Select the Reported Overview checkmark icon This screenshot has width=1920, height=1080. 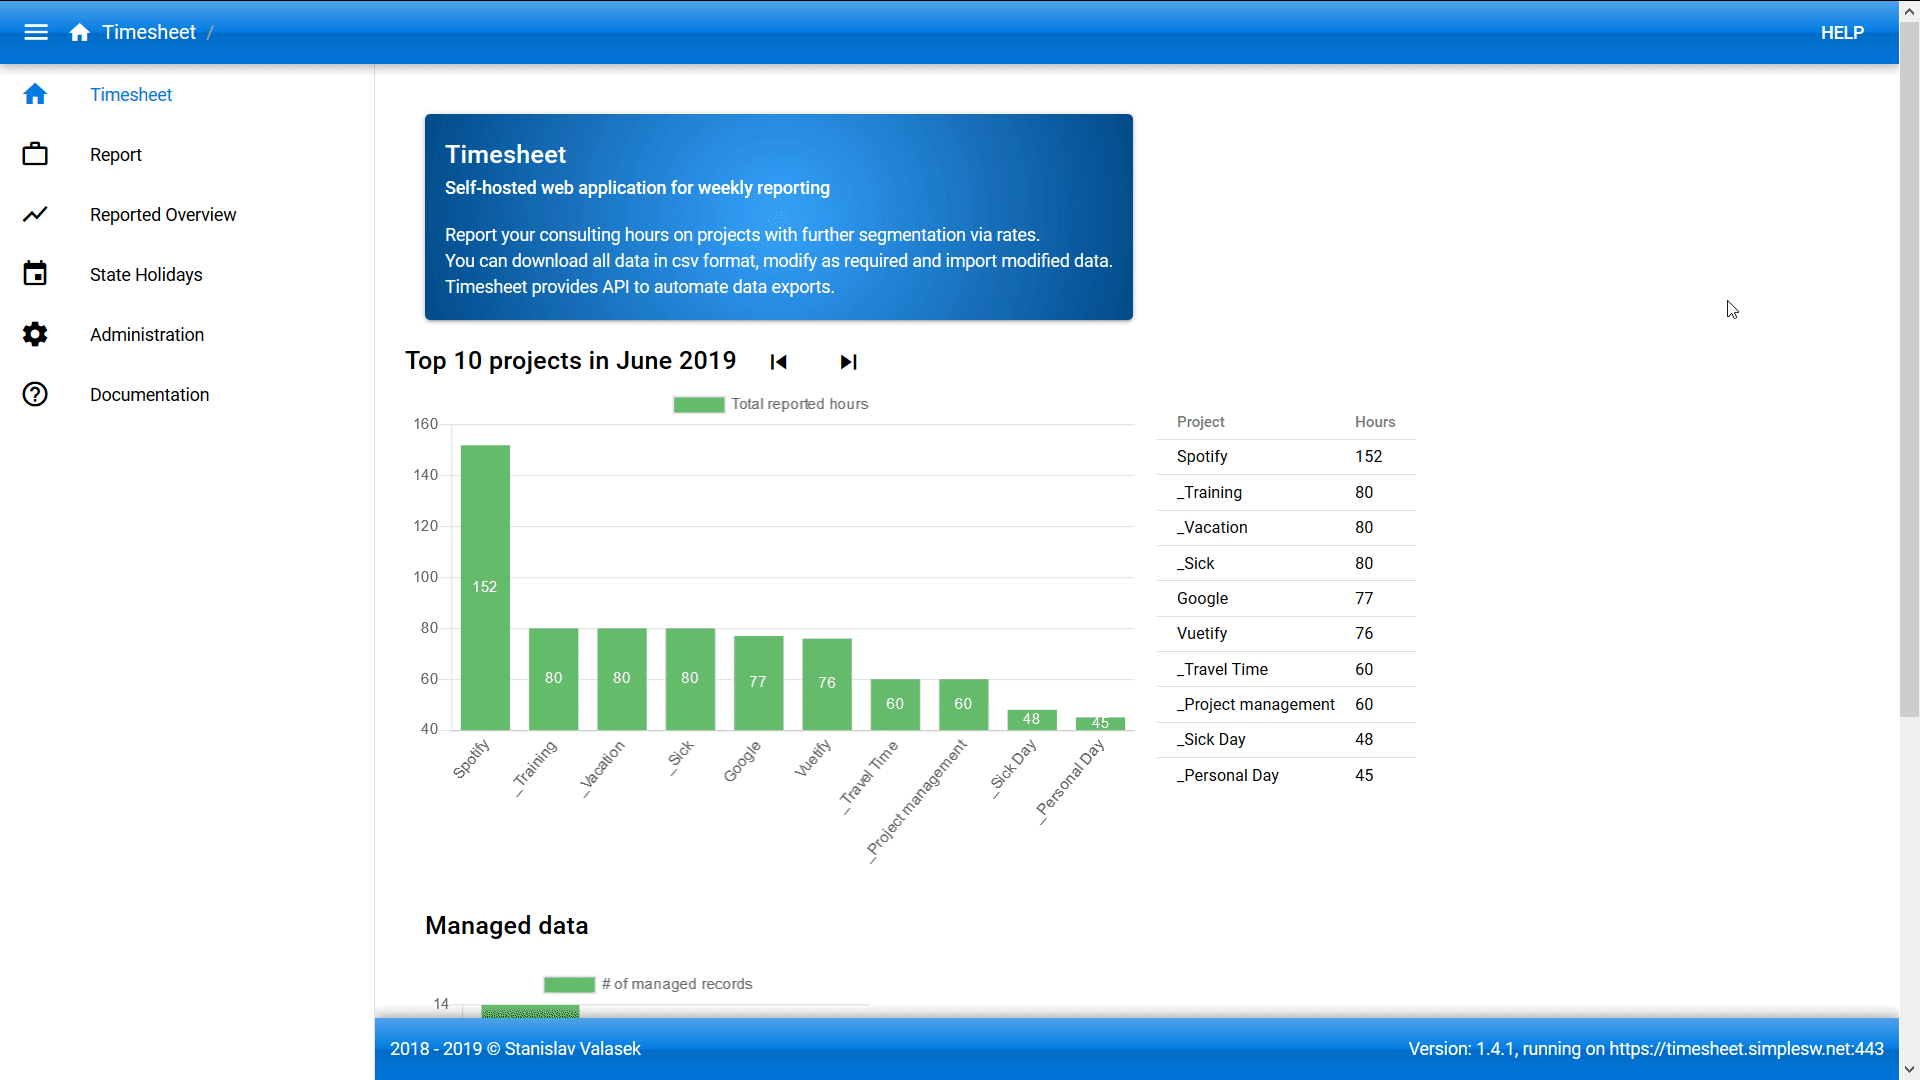click(36, 214)
